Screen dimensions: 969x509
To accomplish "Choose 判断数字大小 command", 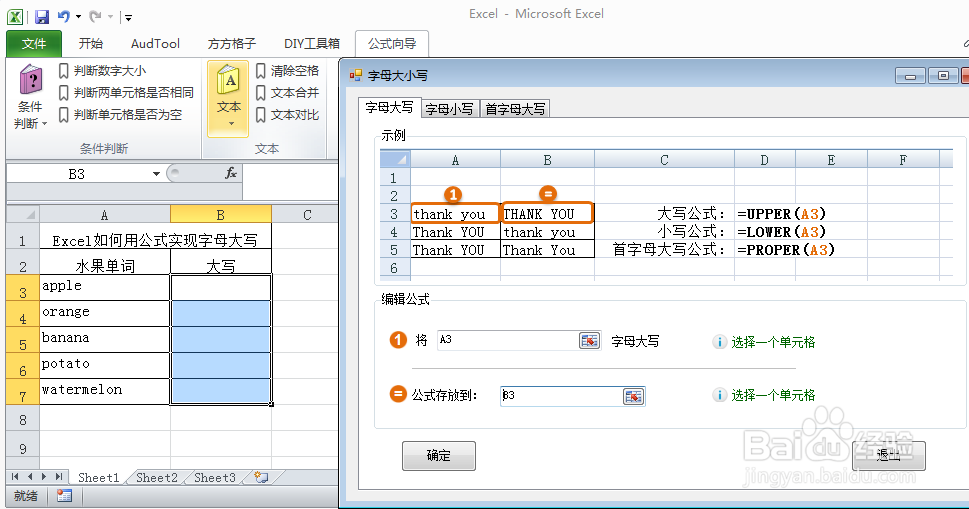I will pos(103,71).
